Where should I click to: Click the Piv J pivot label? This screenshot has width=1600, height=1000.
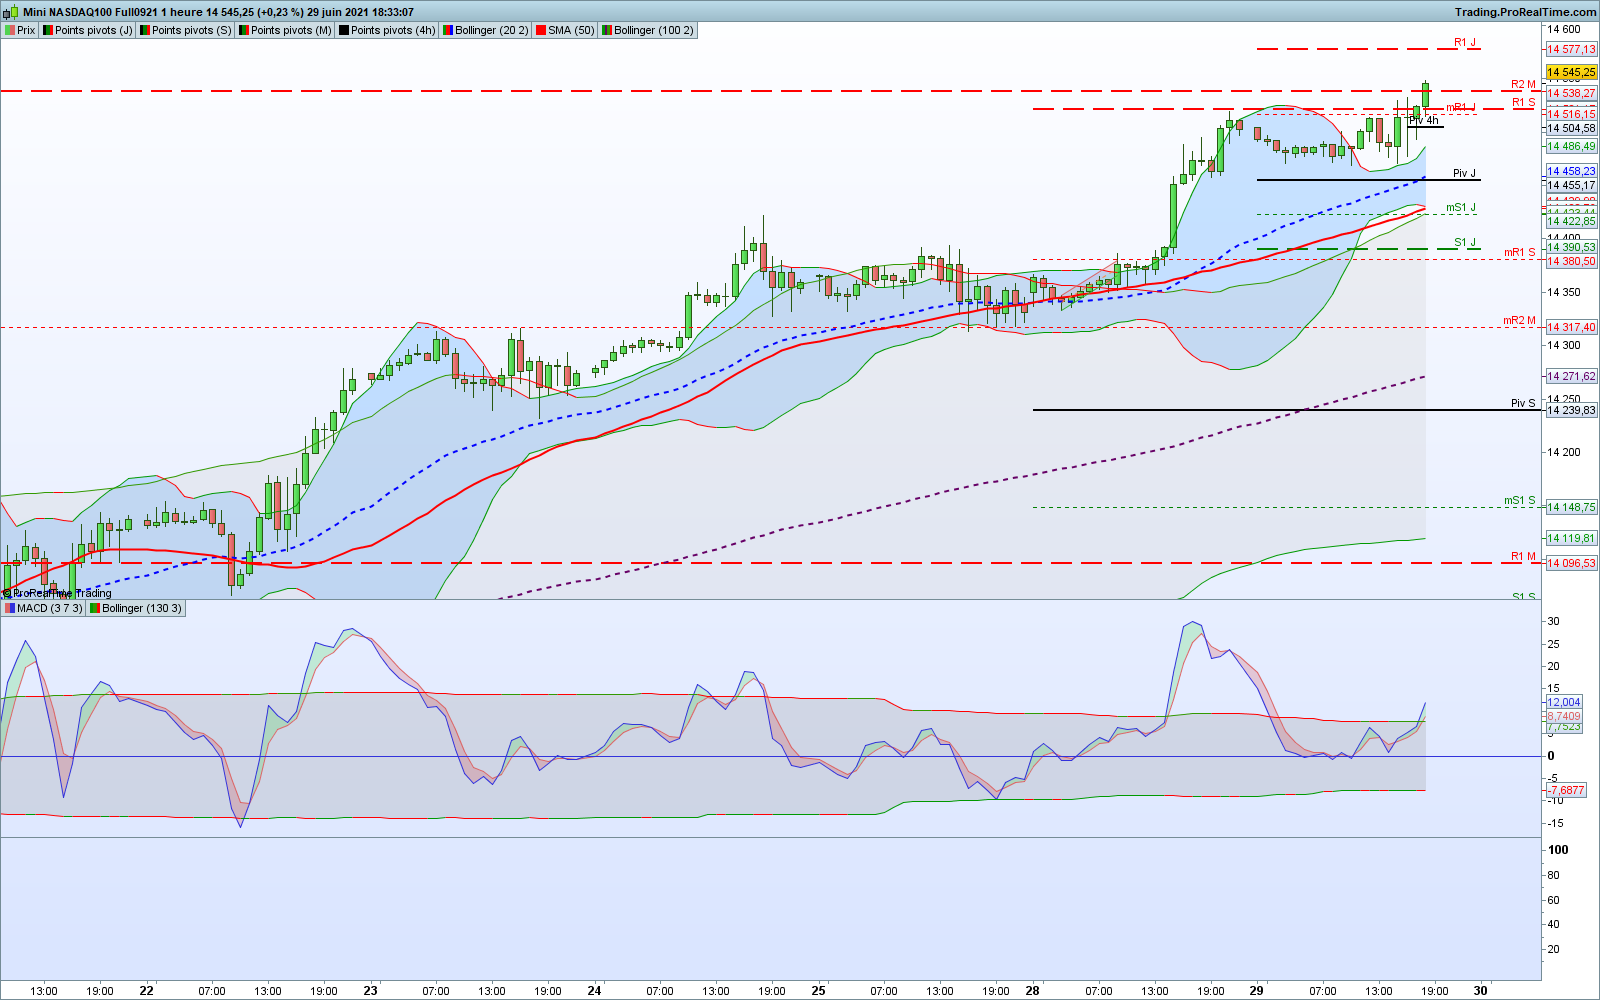tap(1464, 173)
